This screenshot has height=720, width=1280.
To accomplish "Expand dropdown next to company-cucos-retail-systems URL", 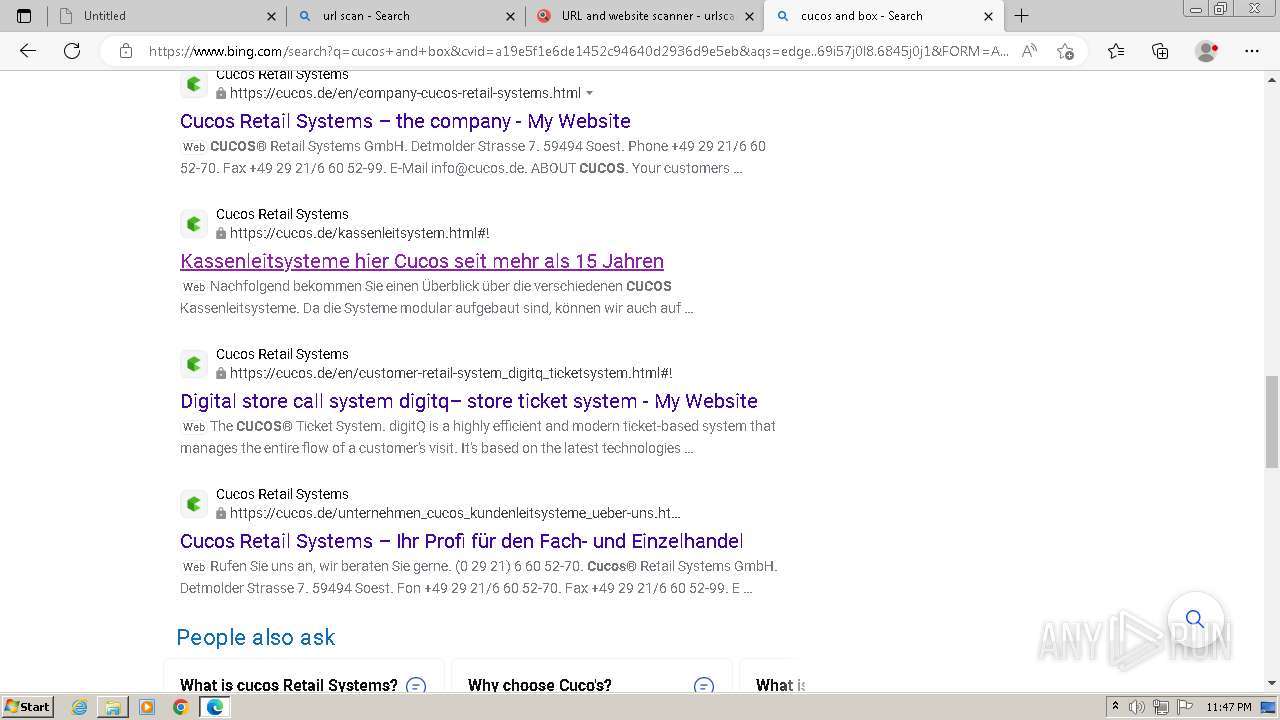I will point(590,93).
